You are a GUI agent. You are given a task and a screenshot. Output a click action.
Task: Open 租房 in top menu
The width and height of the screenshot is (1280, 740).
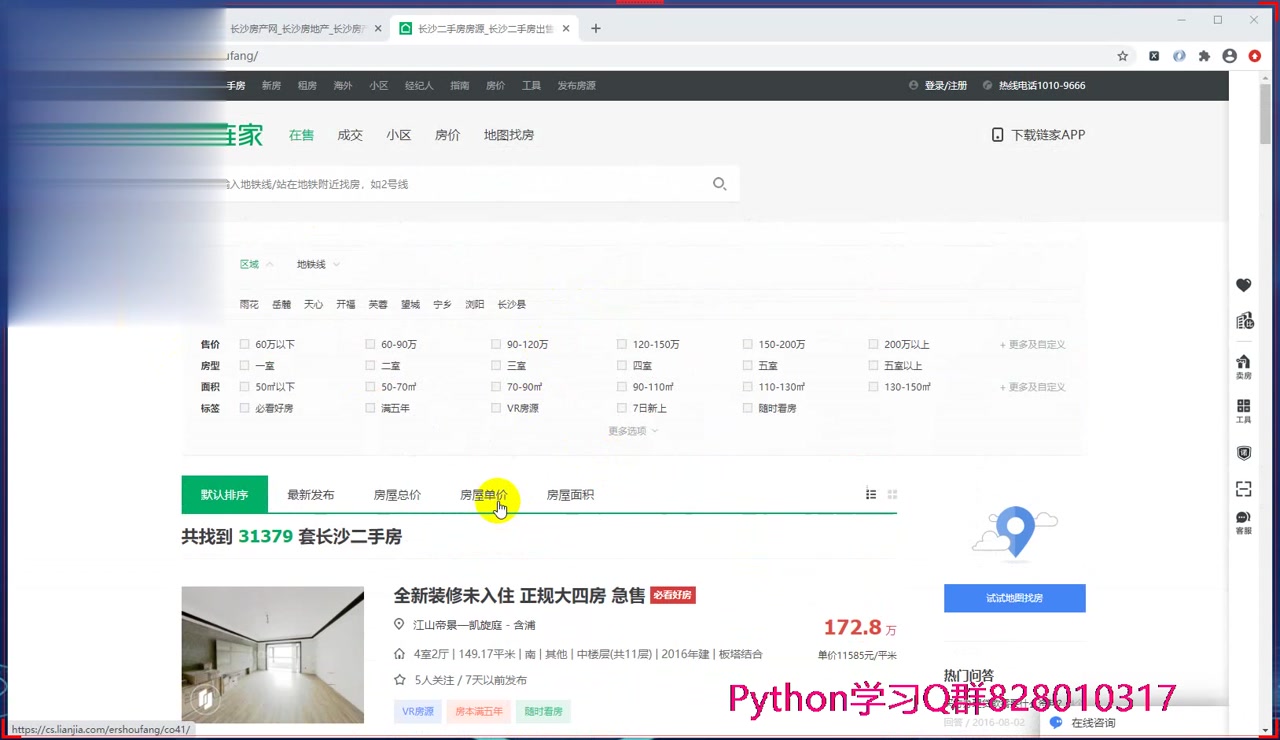click(x=307, y=86)
